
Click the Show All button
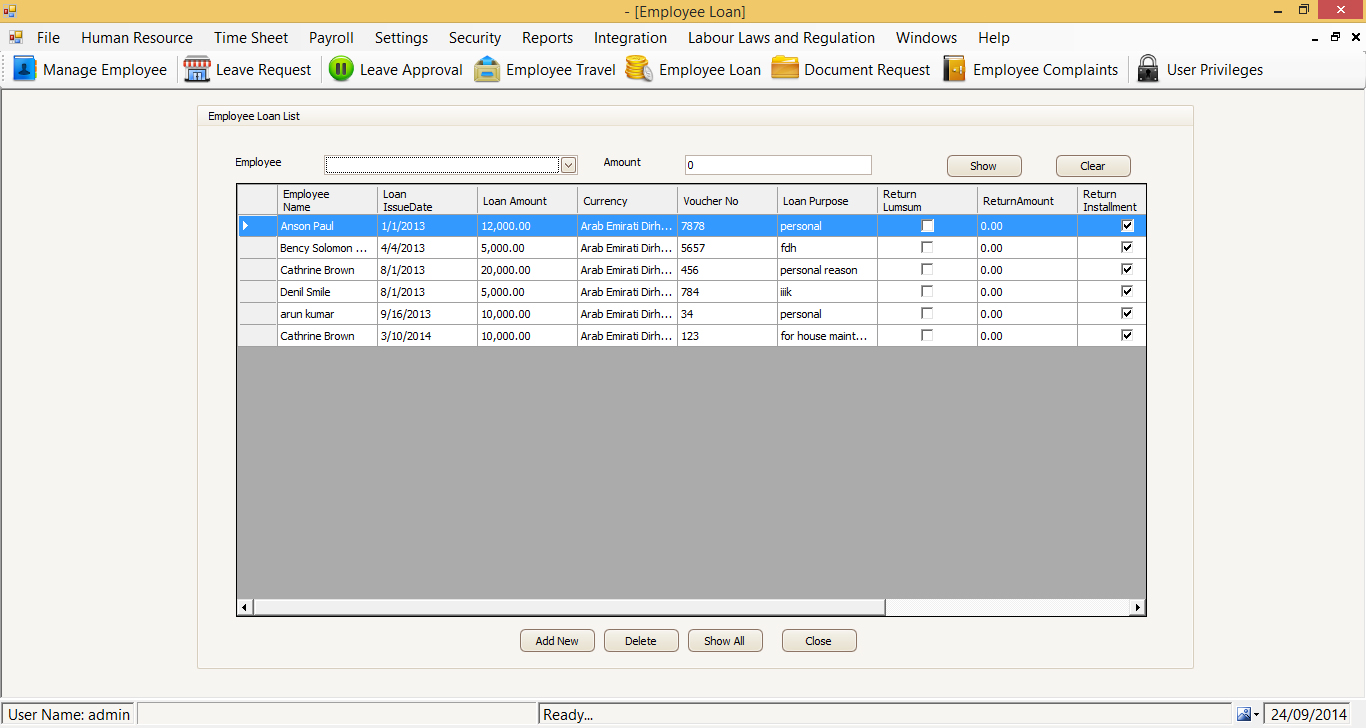tap(725, 641)
